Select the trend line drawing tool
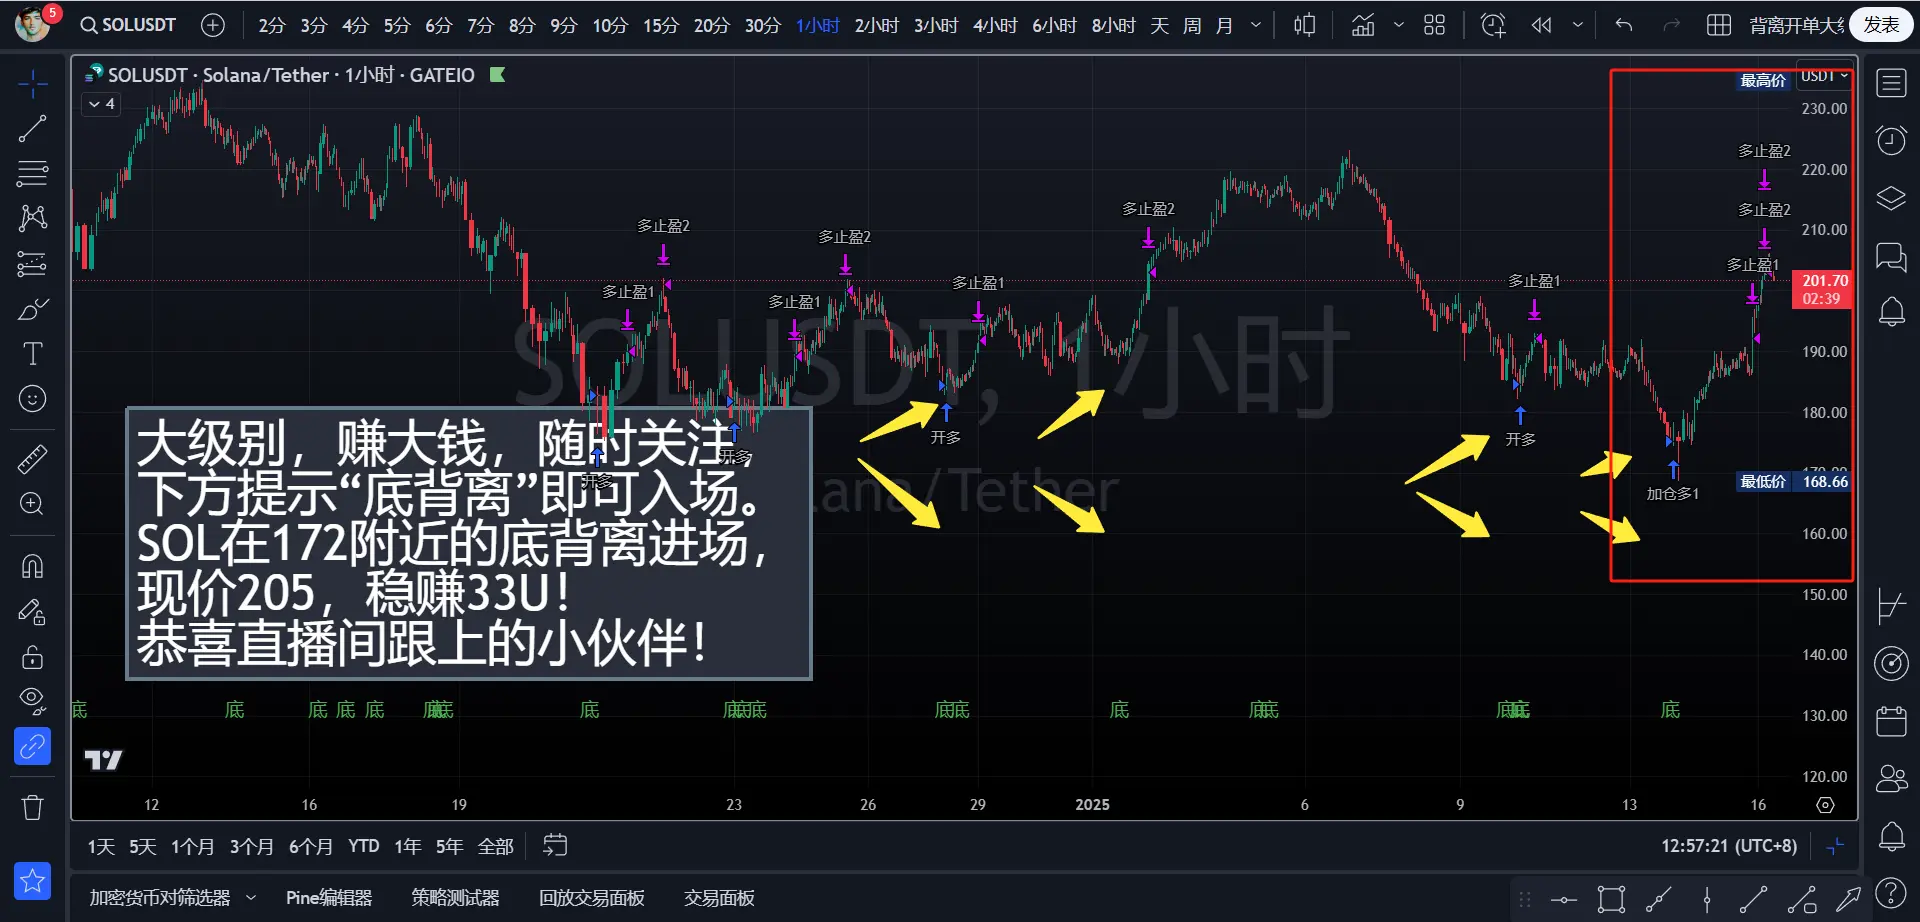Image resolution: width=1920 pixels, height=922 pixels. 32,129
